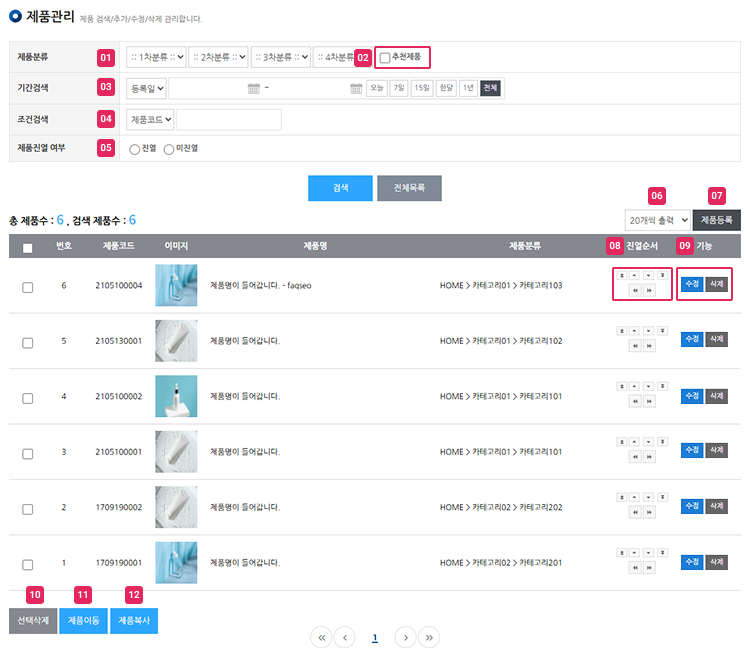Viewport: 750px width, 658px height.
Task: Set period filter to 1년
Action: pyautogui.click(x=468, y=88)
